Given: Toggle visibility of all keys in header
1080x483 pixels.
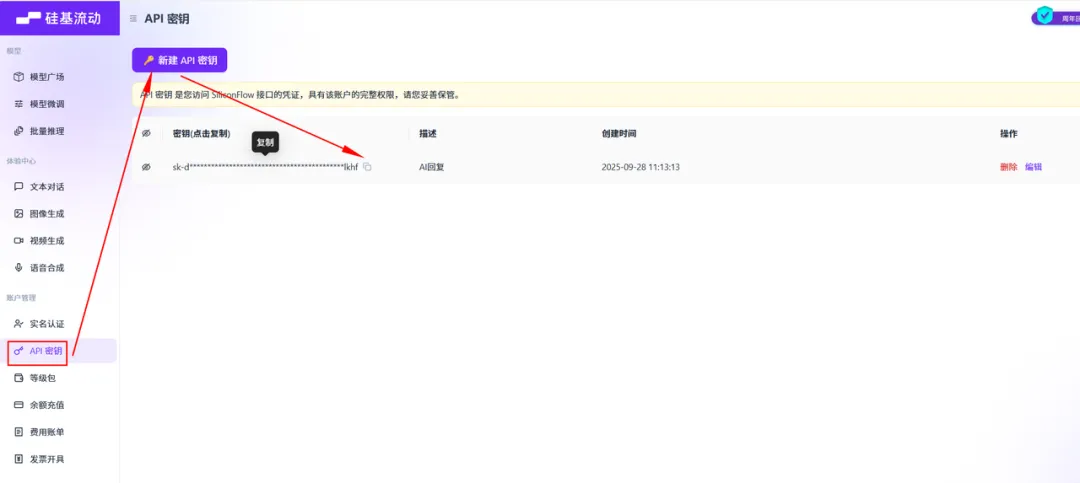Looking at the screenshot, I should click(146, 134).
